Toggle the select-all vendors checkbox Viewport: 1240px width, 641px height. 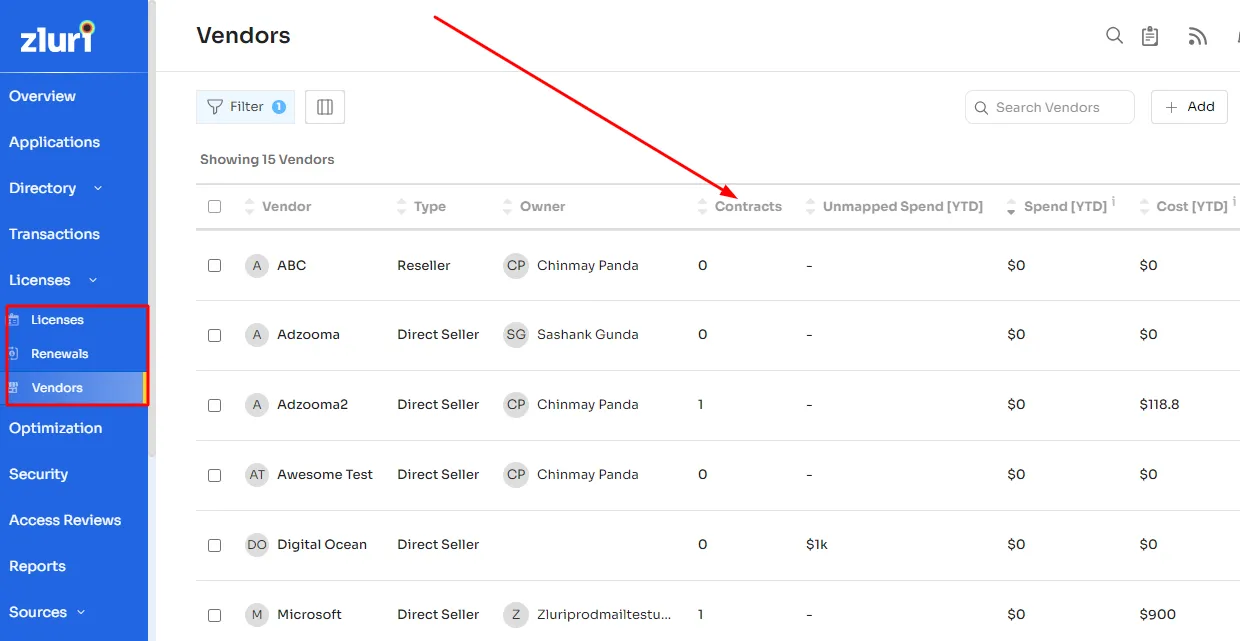point(214,207)
